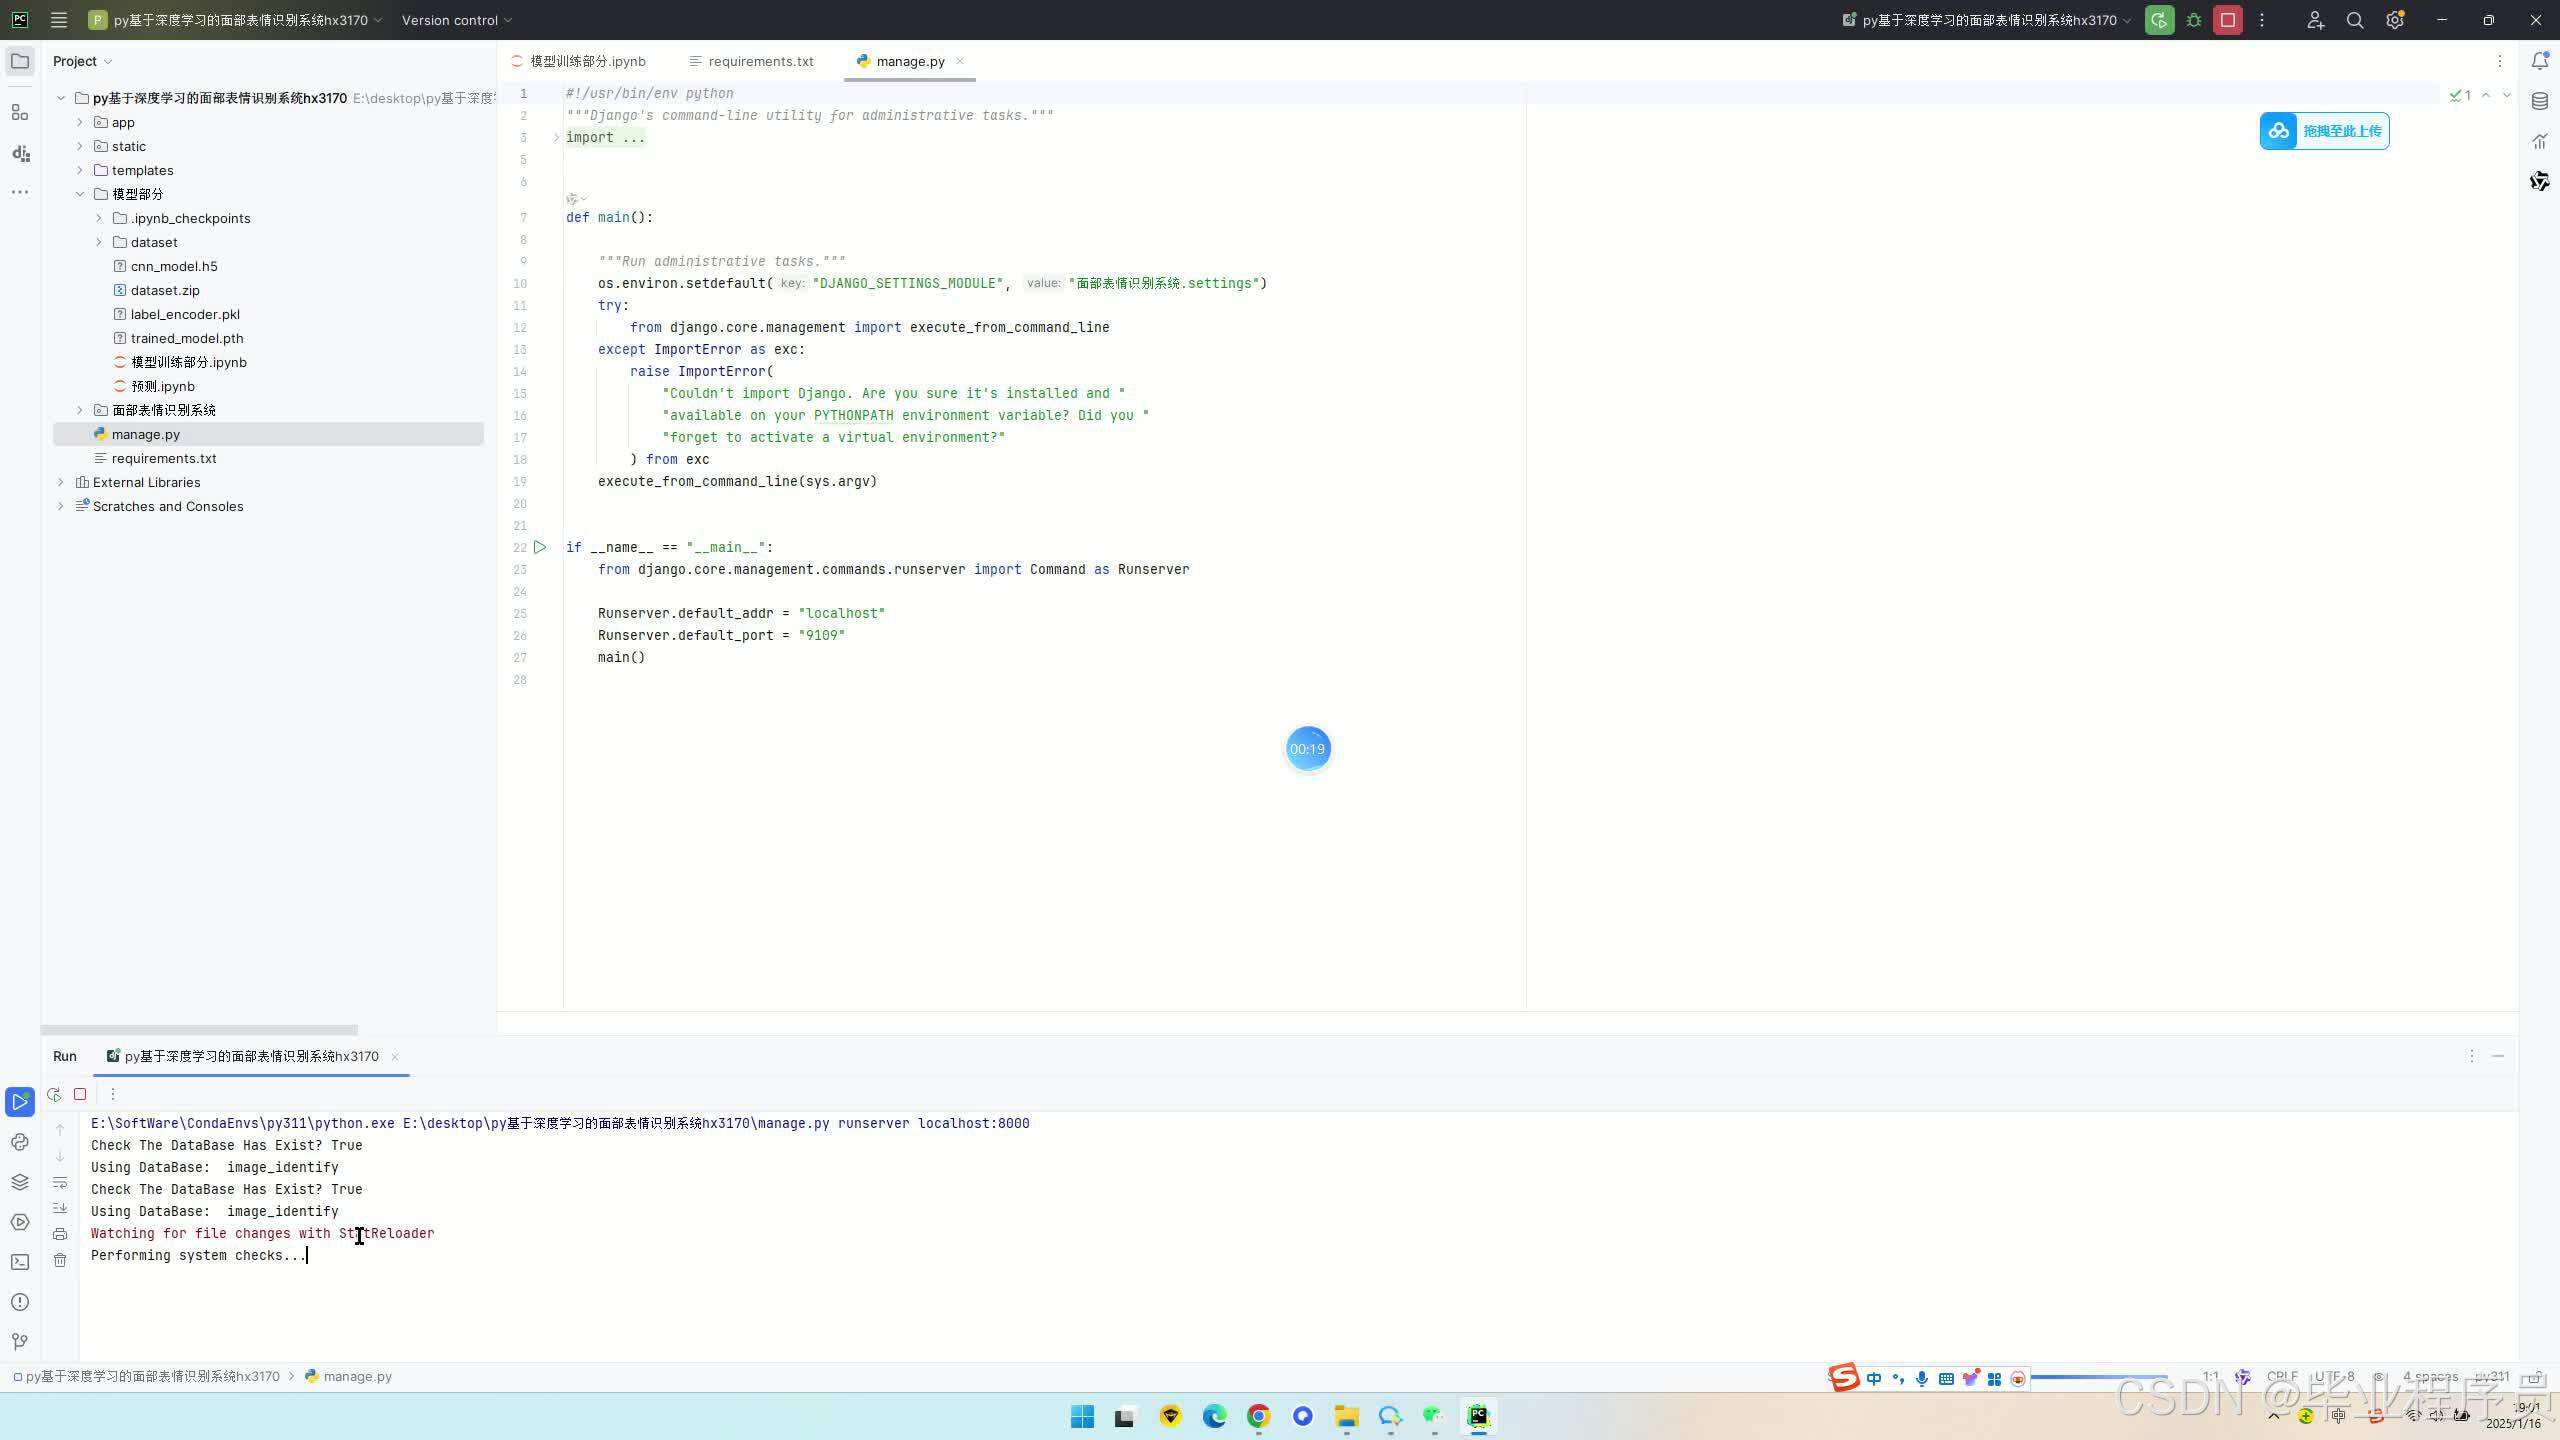Switch to the requirements.txt editor tab
The width and height of the screenshot is (2560, 1440).
751,61
